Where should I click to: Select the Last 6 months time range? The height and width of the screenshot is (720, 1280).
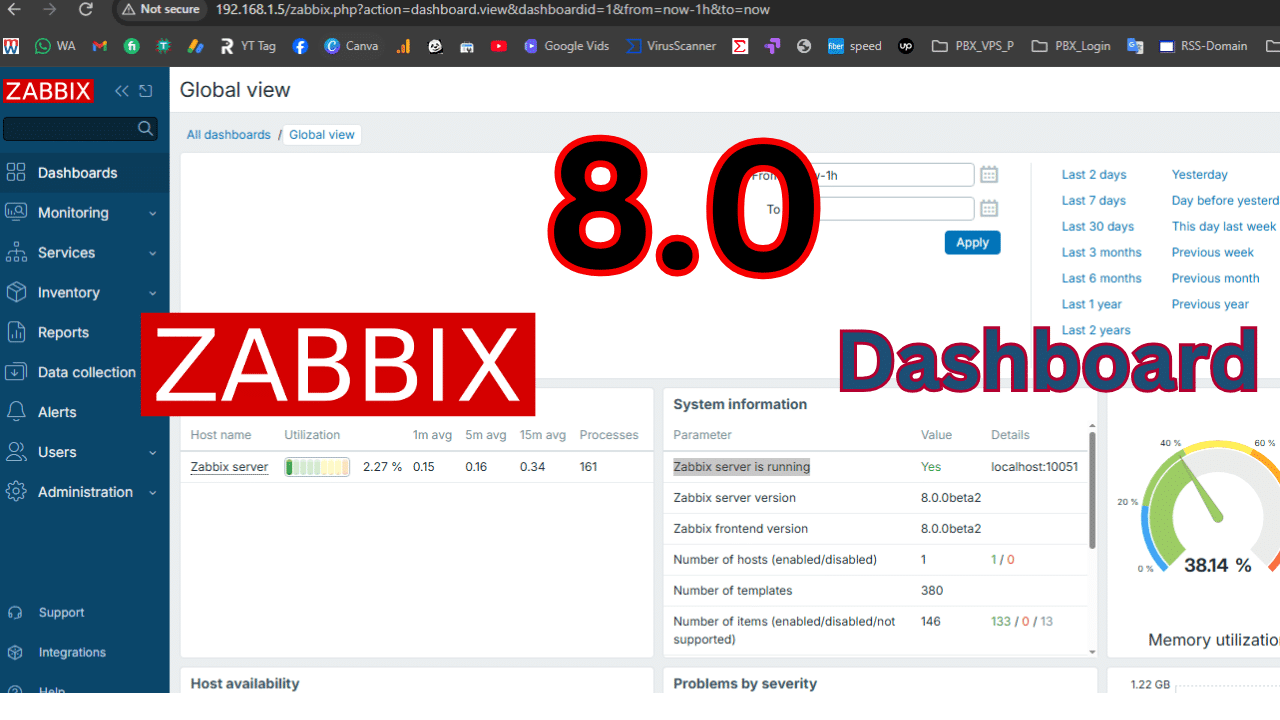(x=1102, y=279)
